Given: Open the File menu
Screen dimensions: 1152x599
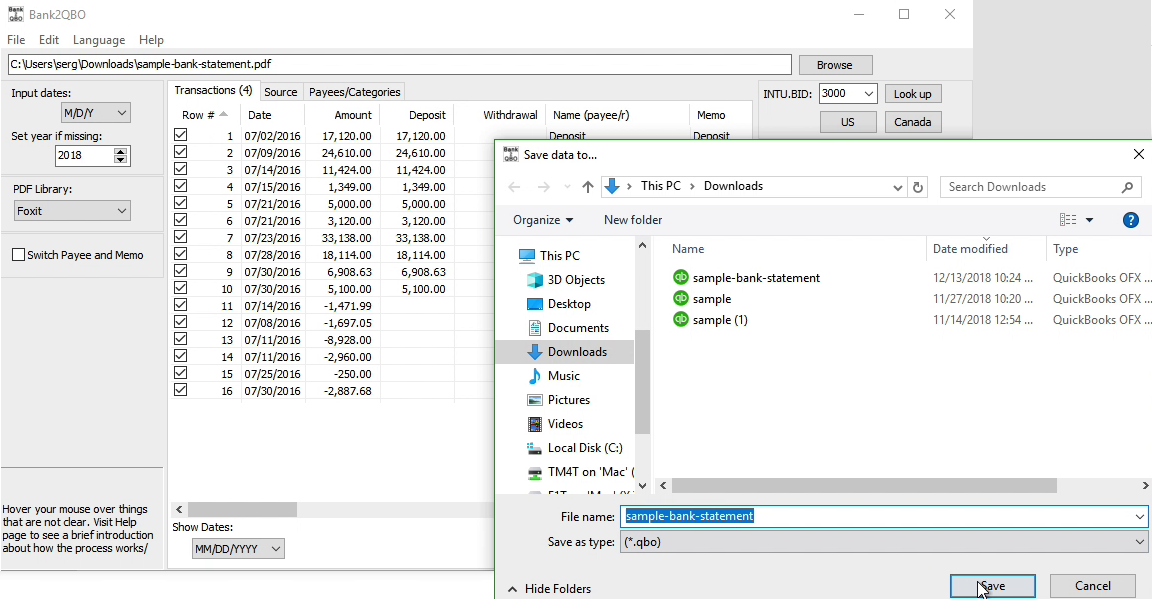Looking at the screenshot, I should pos(16,40).
